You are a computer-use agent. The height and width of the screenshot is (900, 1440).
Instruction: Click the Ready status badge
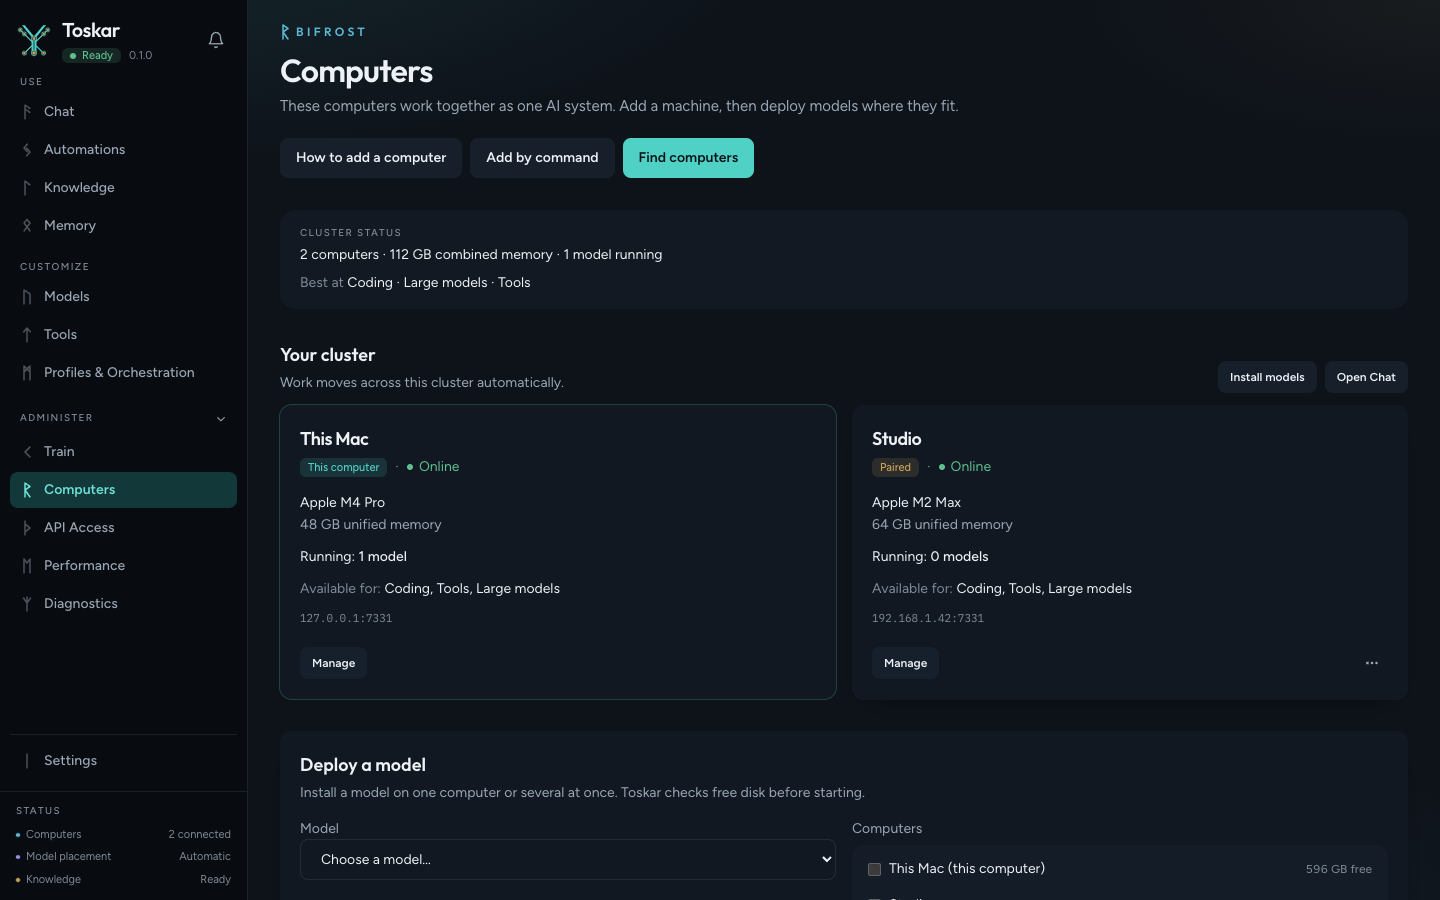92,56
